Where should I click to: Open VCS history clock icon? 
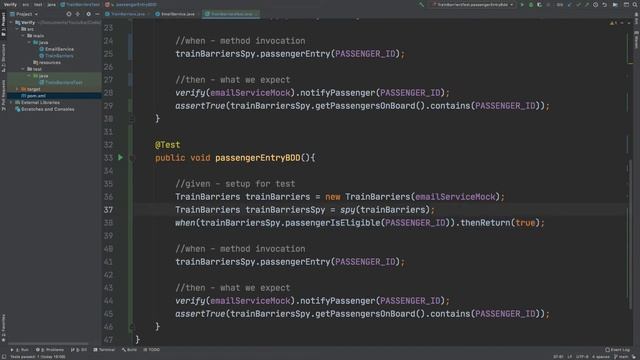[596, 4]
